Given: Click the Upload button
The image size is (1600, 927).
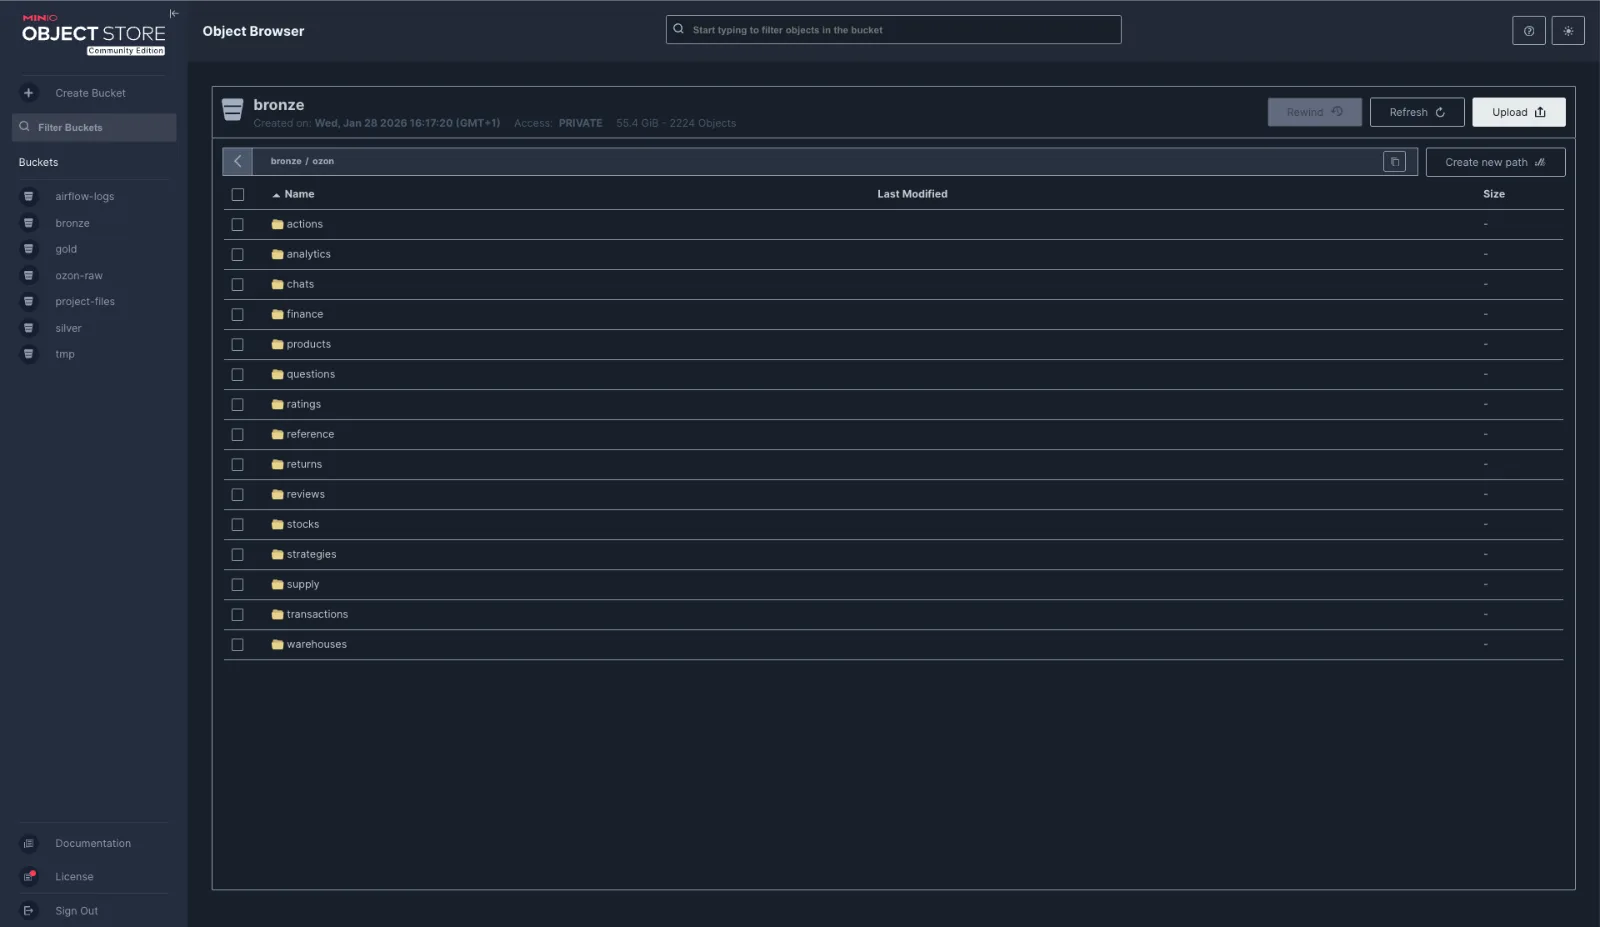Looking at the screenshot, I should (1518, 112).
